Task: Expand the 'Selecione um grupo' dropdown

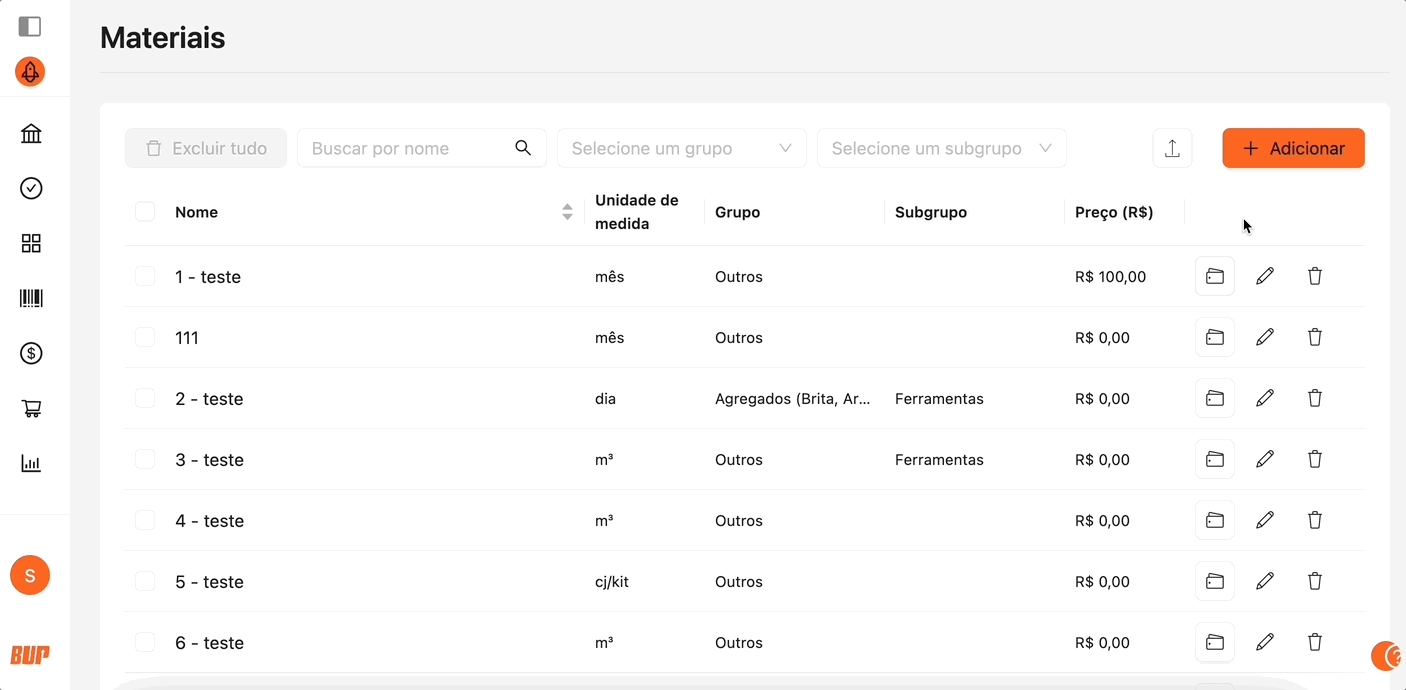Action: [681, 148]
